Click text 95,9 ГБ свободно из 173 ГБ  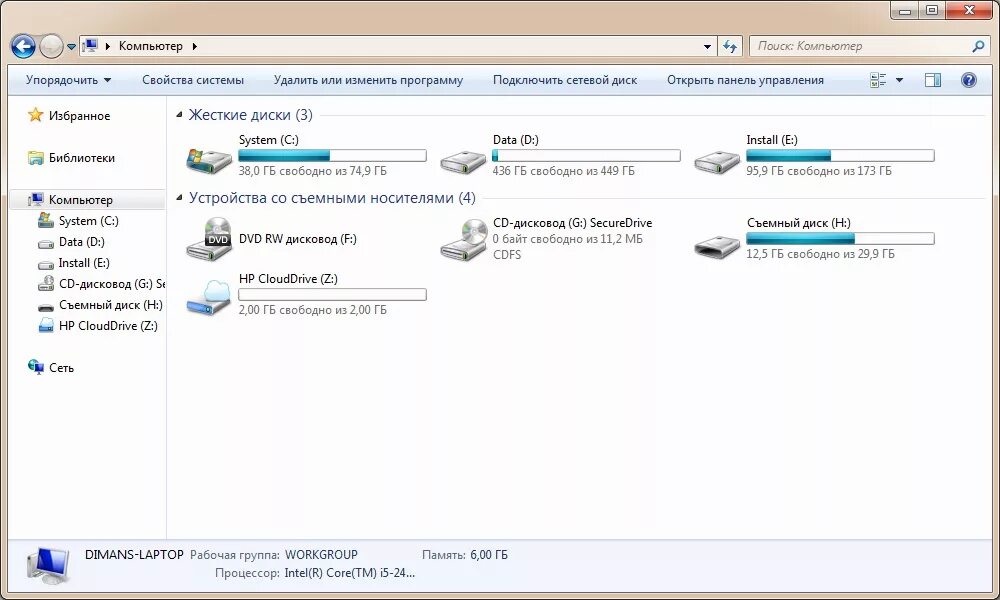pyautogui.click(x=819, y=171)
